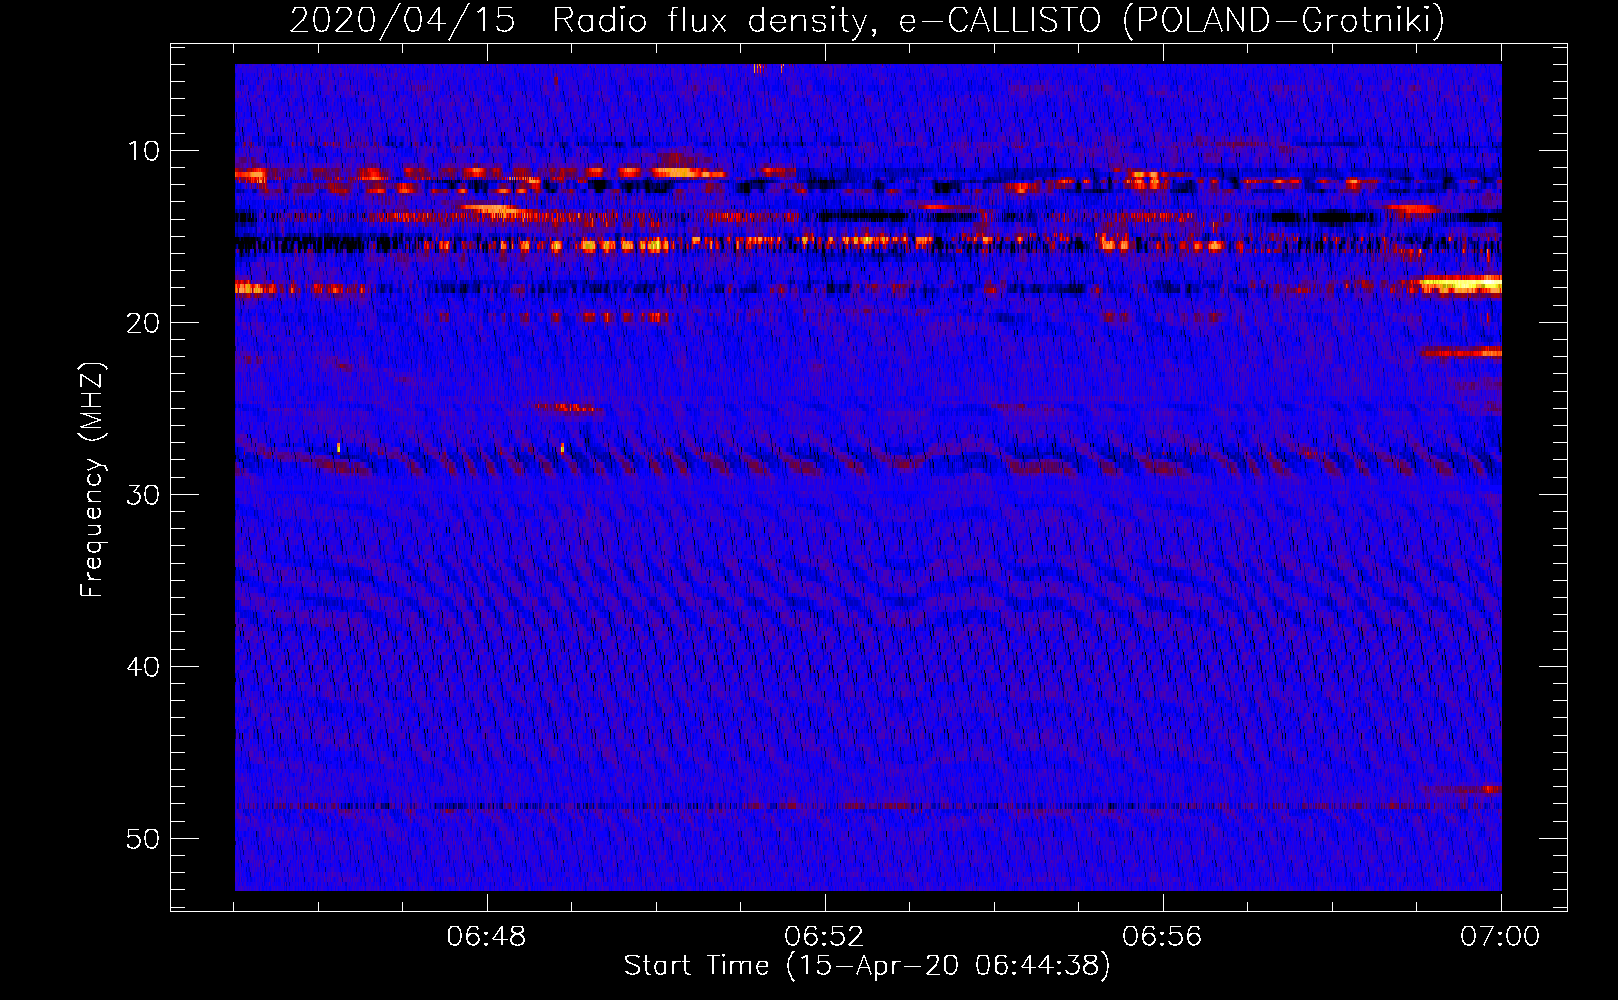Click the '20' frequency tick label

click(x=144, y=323)
